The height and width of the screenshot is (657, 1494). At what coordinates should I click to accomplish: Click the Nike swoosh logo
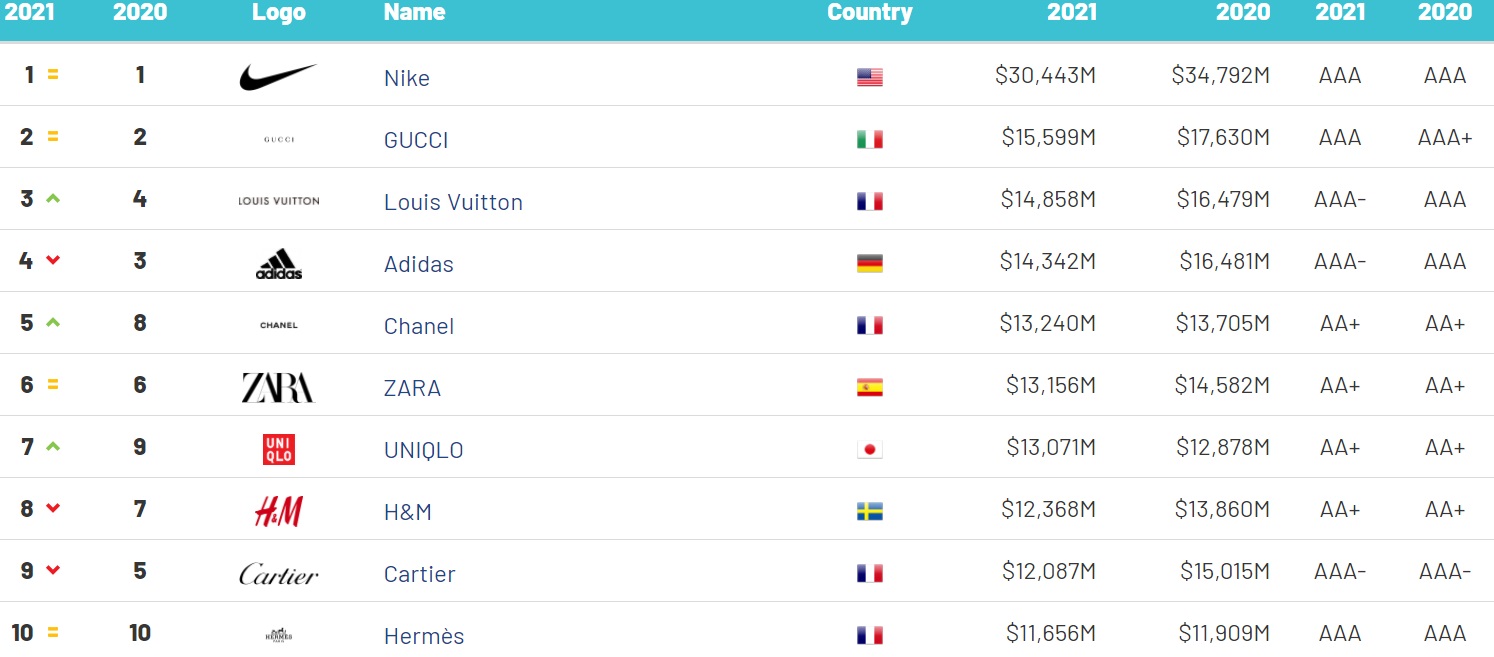pyautogui.click(x=278, y=77)
